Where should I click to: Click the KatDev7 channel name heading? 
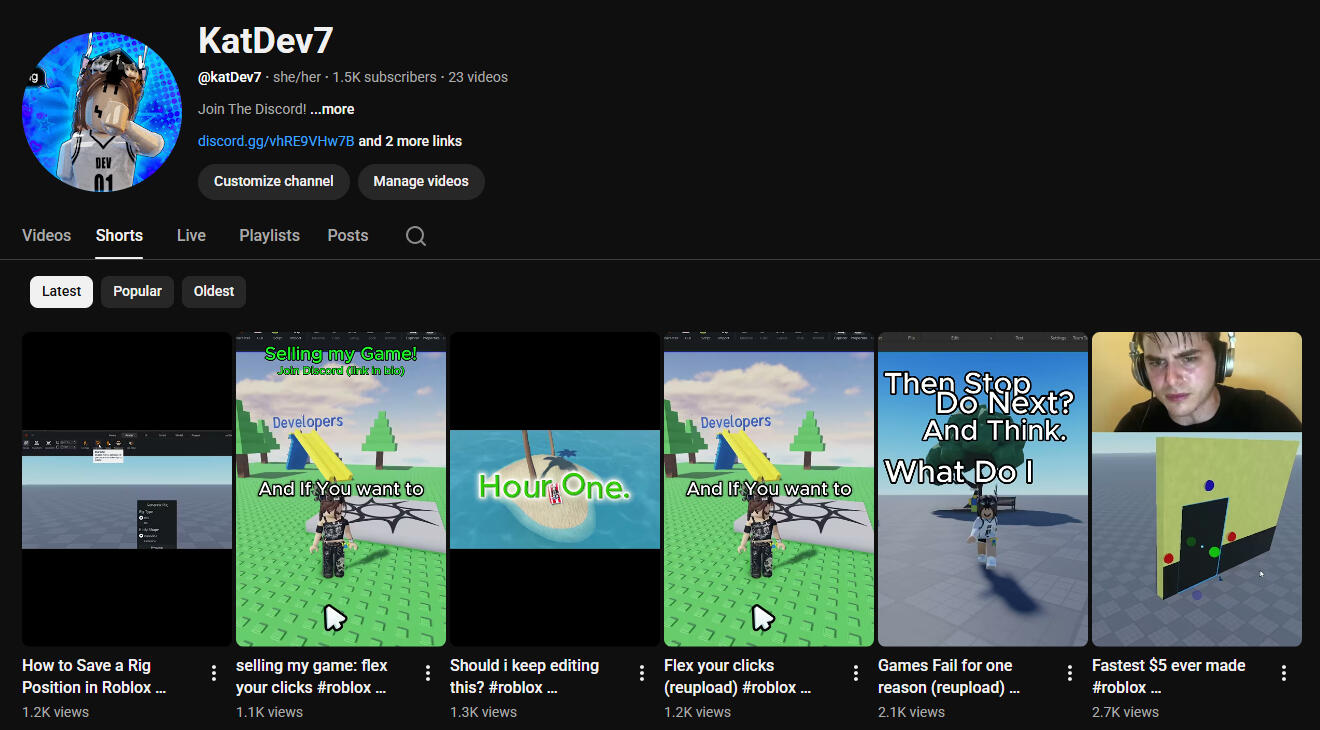coord(265,41)
